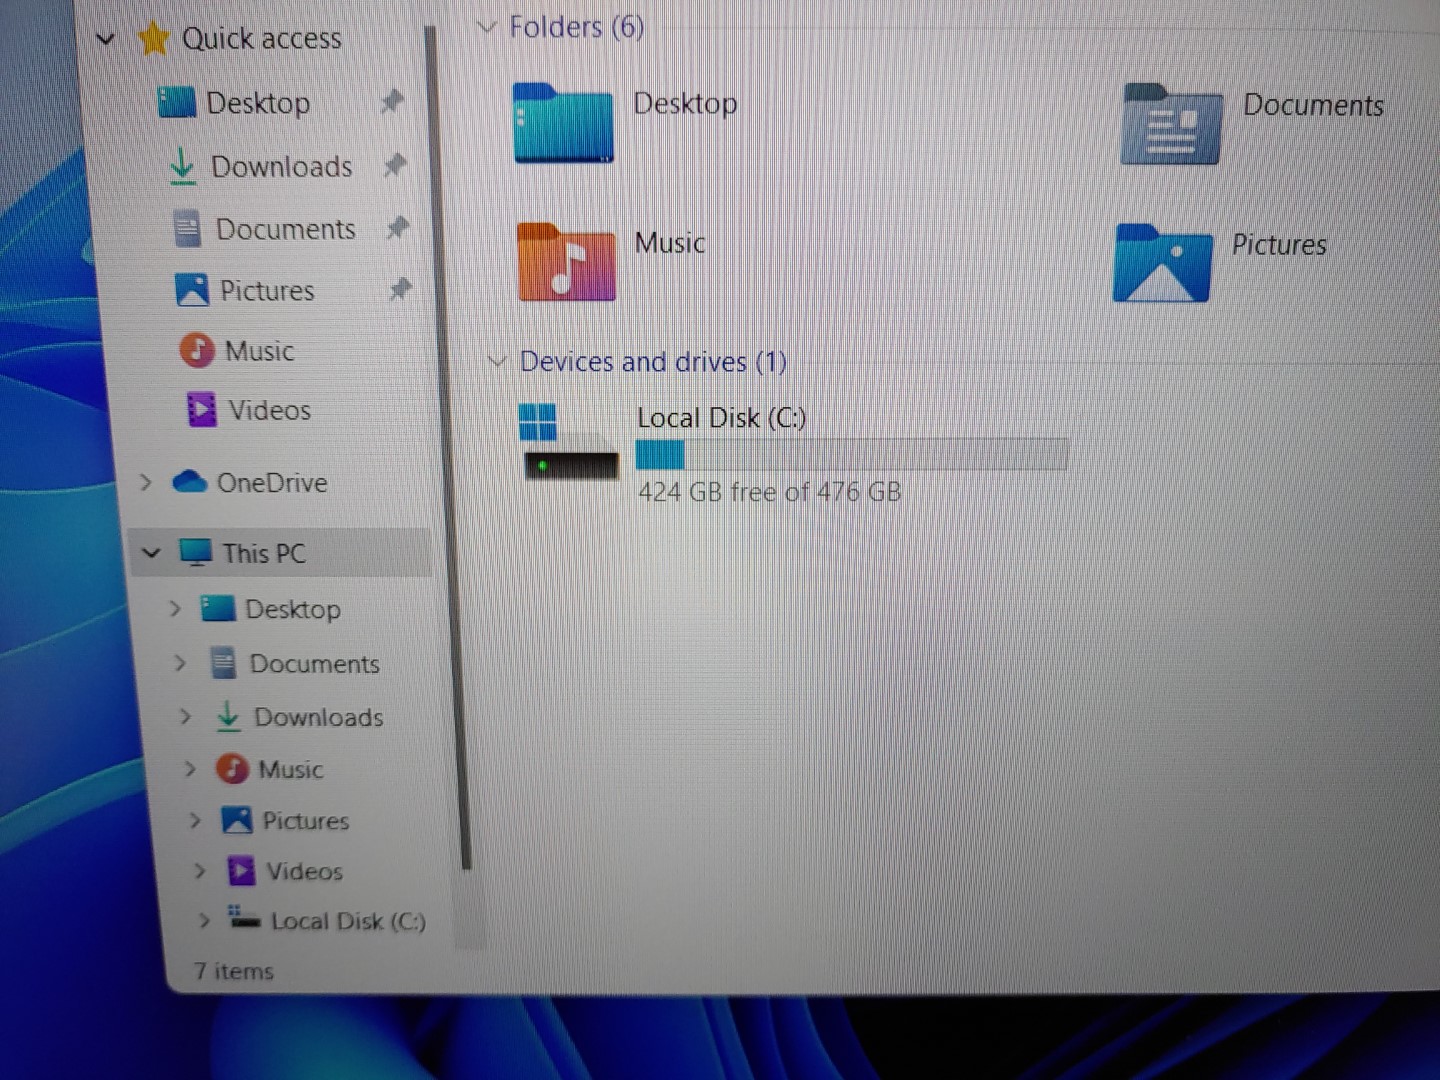Image resolution: width=1440 pixels, height=1080 pixels.
Task: Click Videos icon under This PC tree
Action: click(x=241, y=871)
